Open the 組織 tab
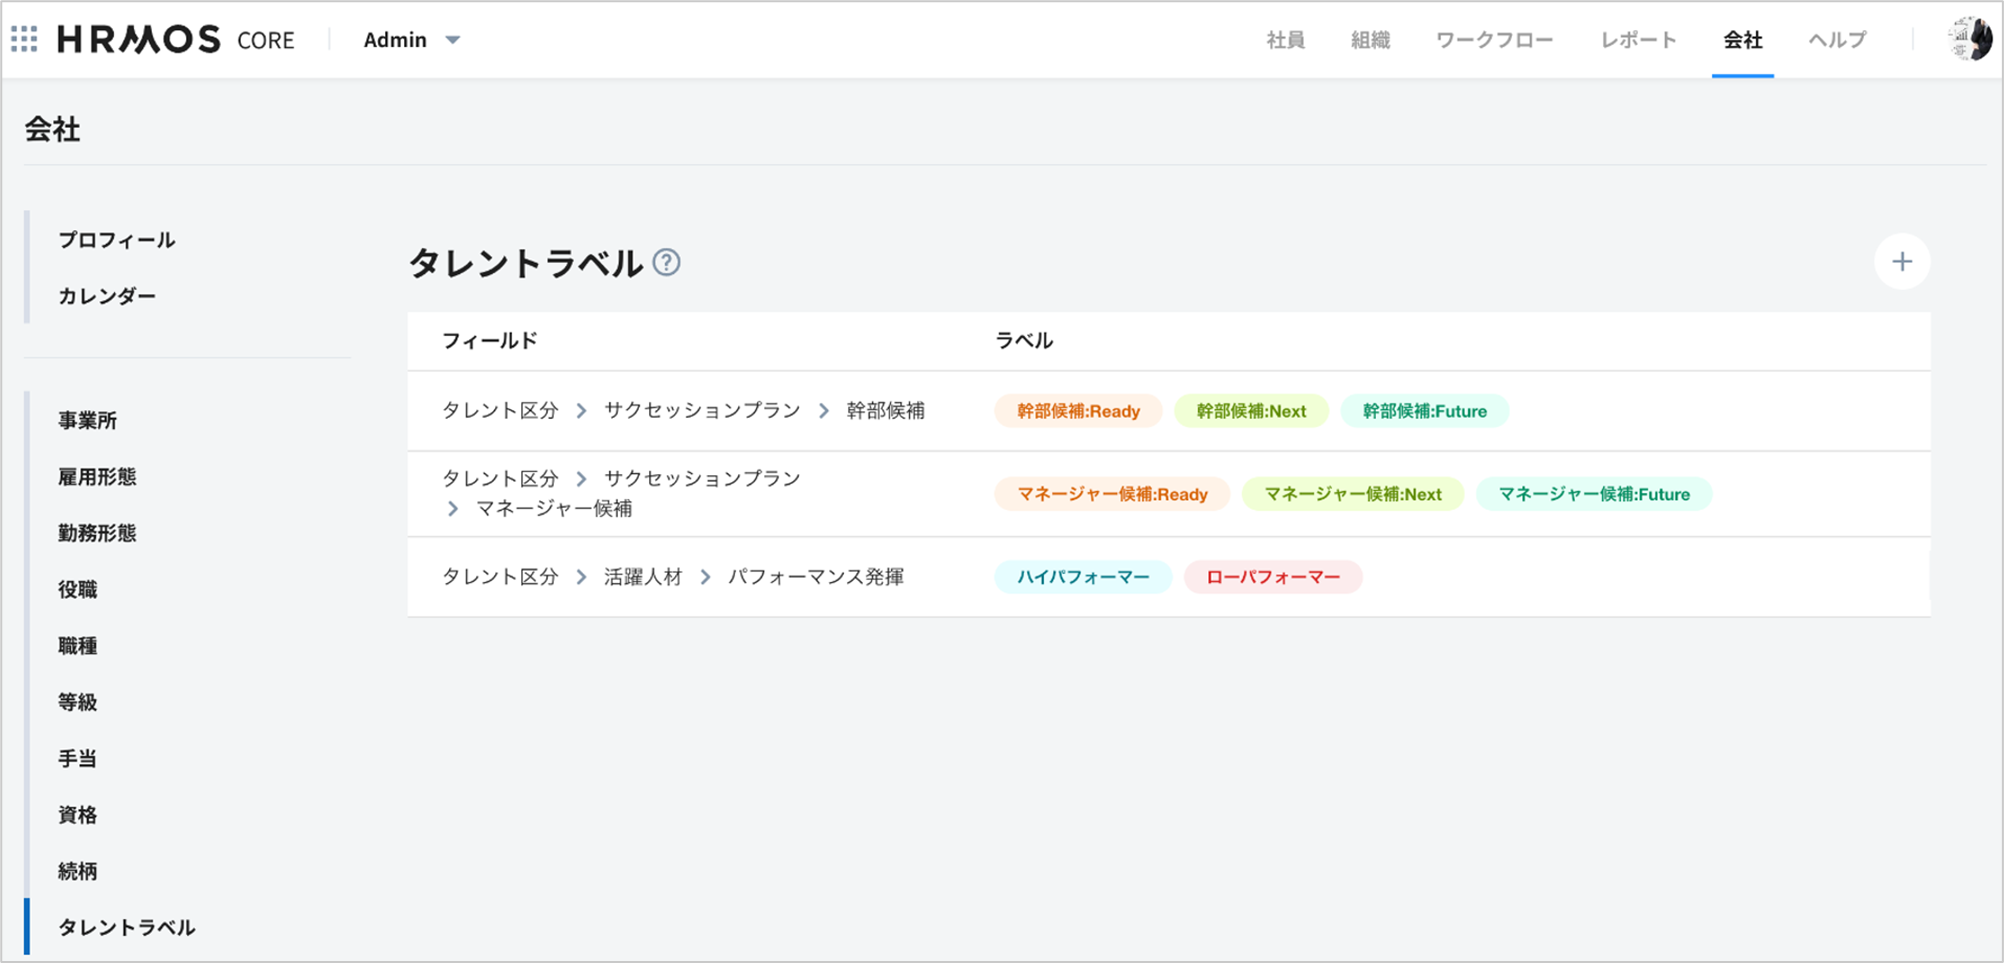The height and width of the screenshot is (963, 2004). click(1370, 40)
